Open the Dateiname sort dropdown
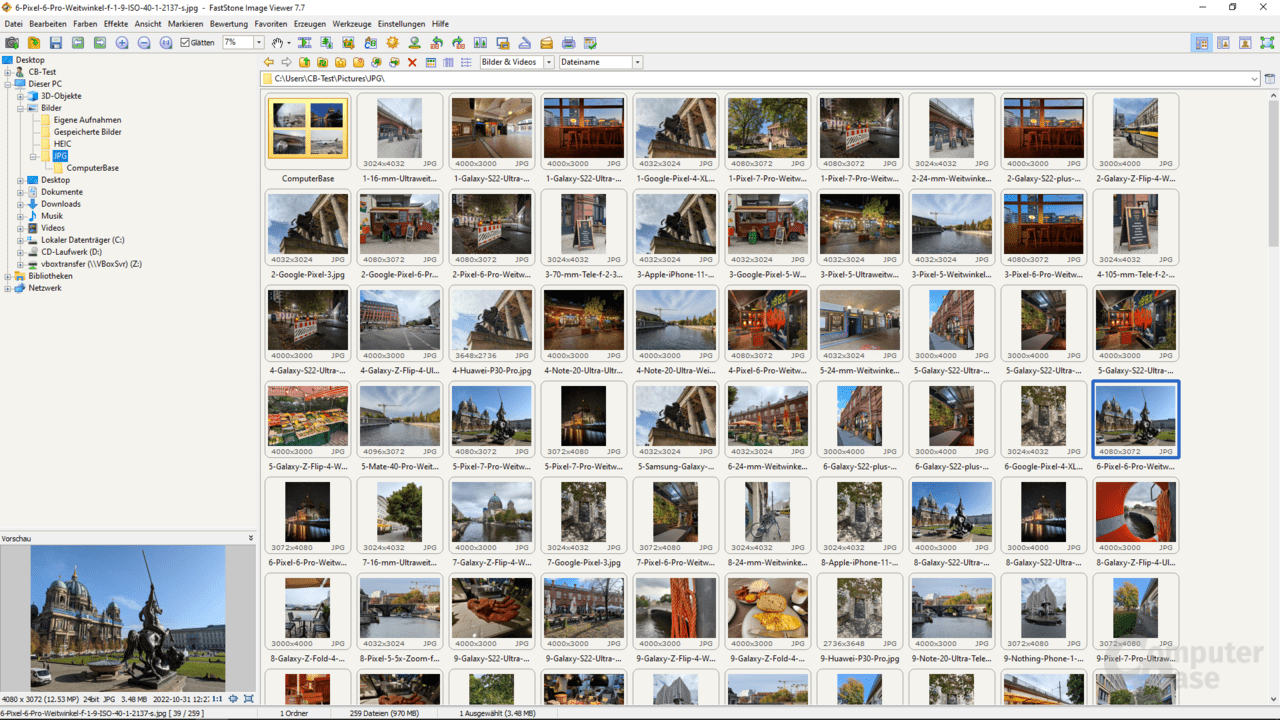Viewport: 1280px width, 720px height. (x=637, y=62)
